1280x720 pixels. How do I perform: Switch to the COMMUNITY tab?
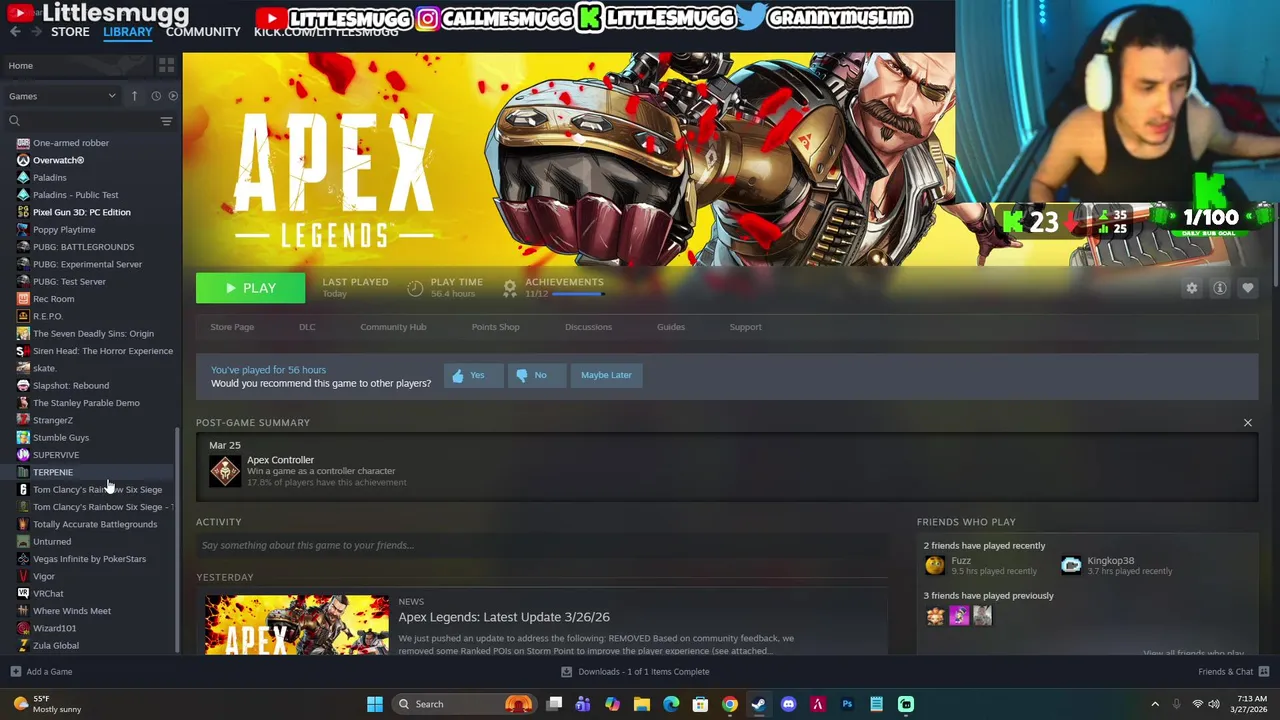pyautogui.click(x=203, y=32)
